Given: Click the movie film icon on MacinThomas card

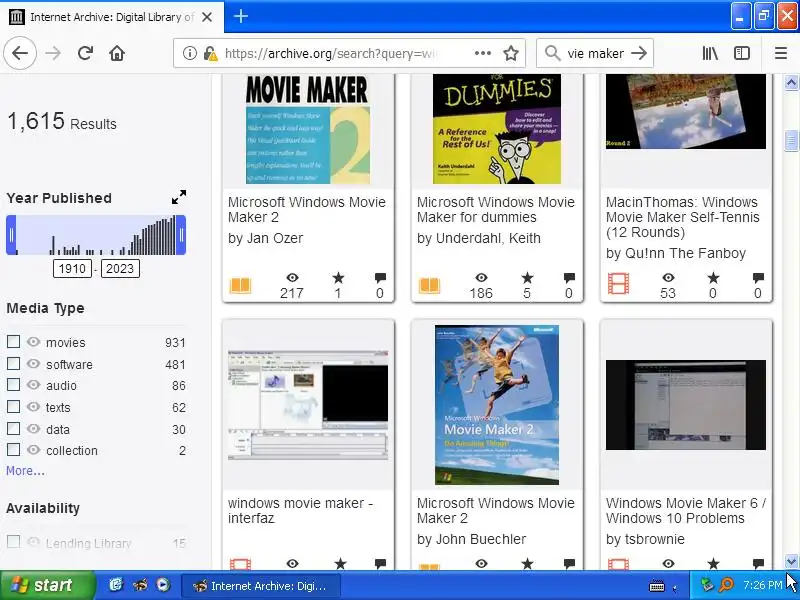Looking at the screenshot, I should click(x=618, y=284).
